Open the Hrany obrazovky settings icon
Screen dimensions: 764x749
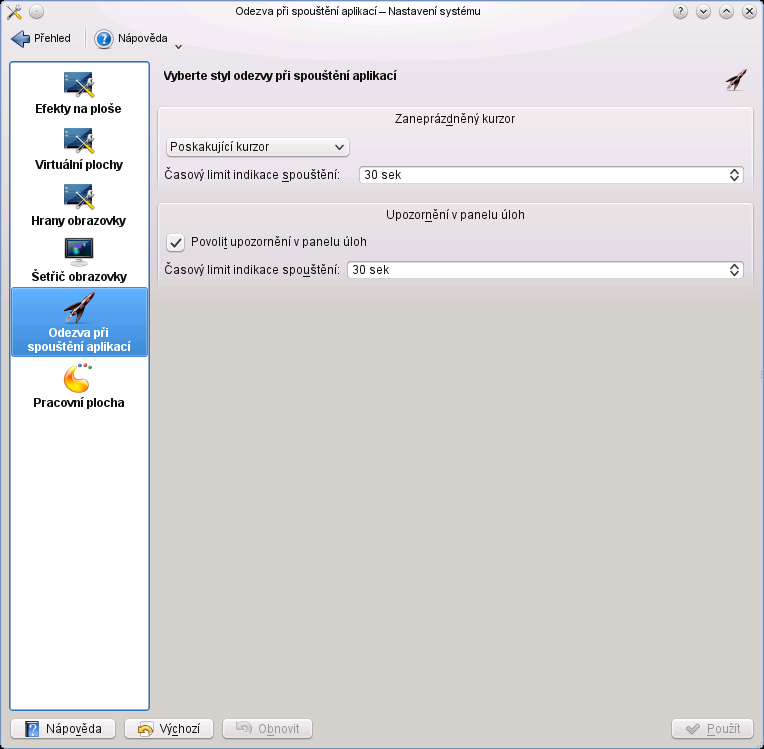pyautogui.click(x=78, y=196)
